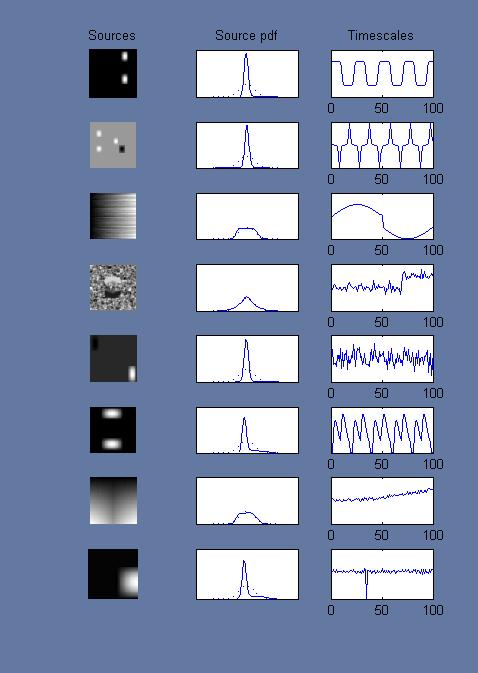Select the last source with a bright right blob
Image resolution: width=478 pixels, height=673 pixels.
(113, 574)
